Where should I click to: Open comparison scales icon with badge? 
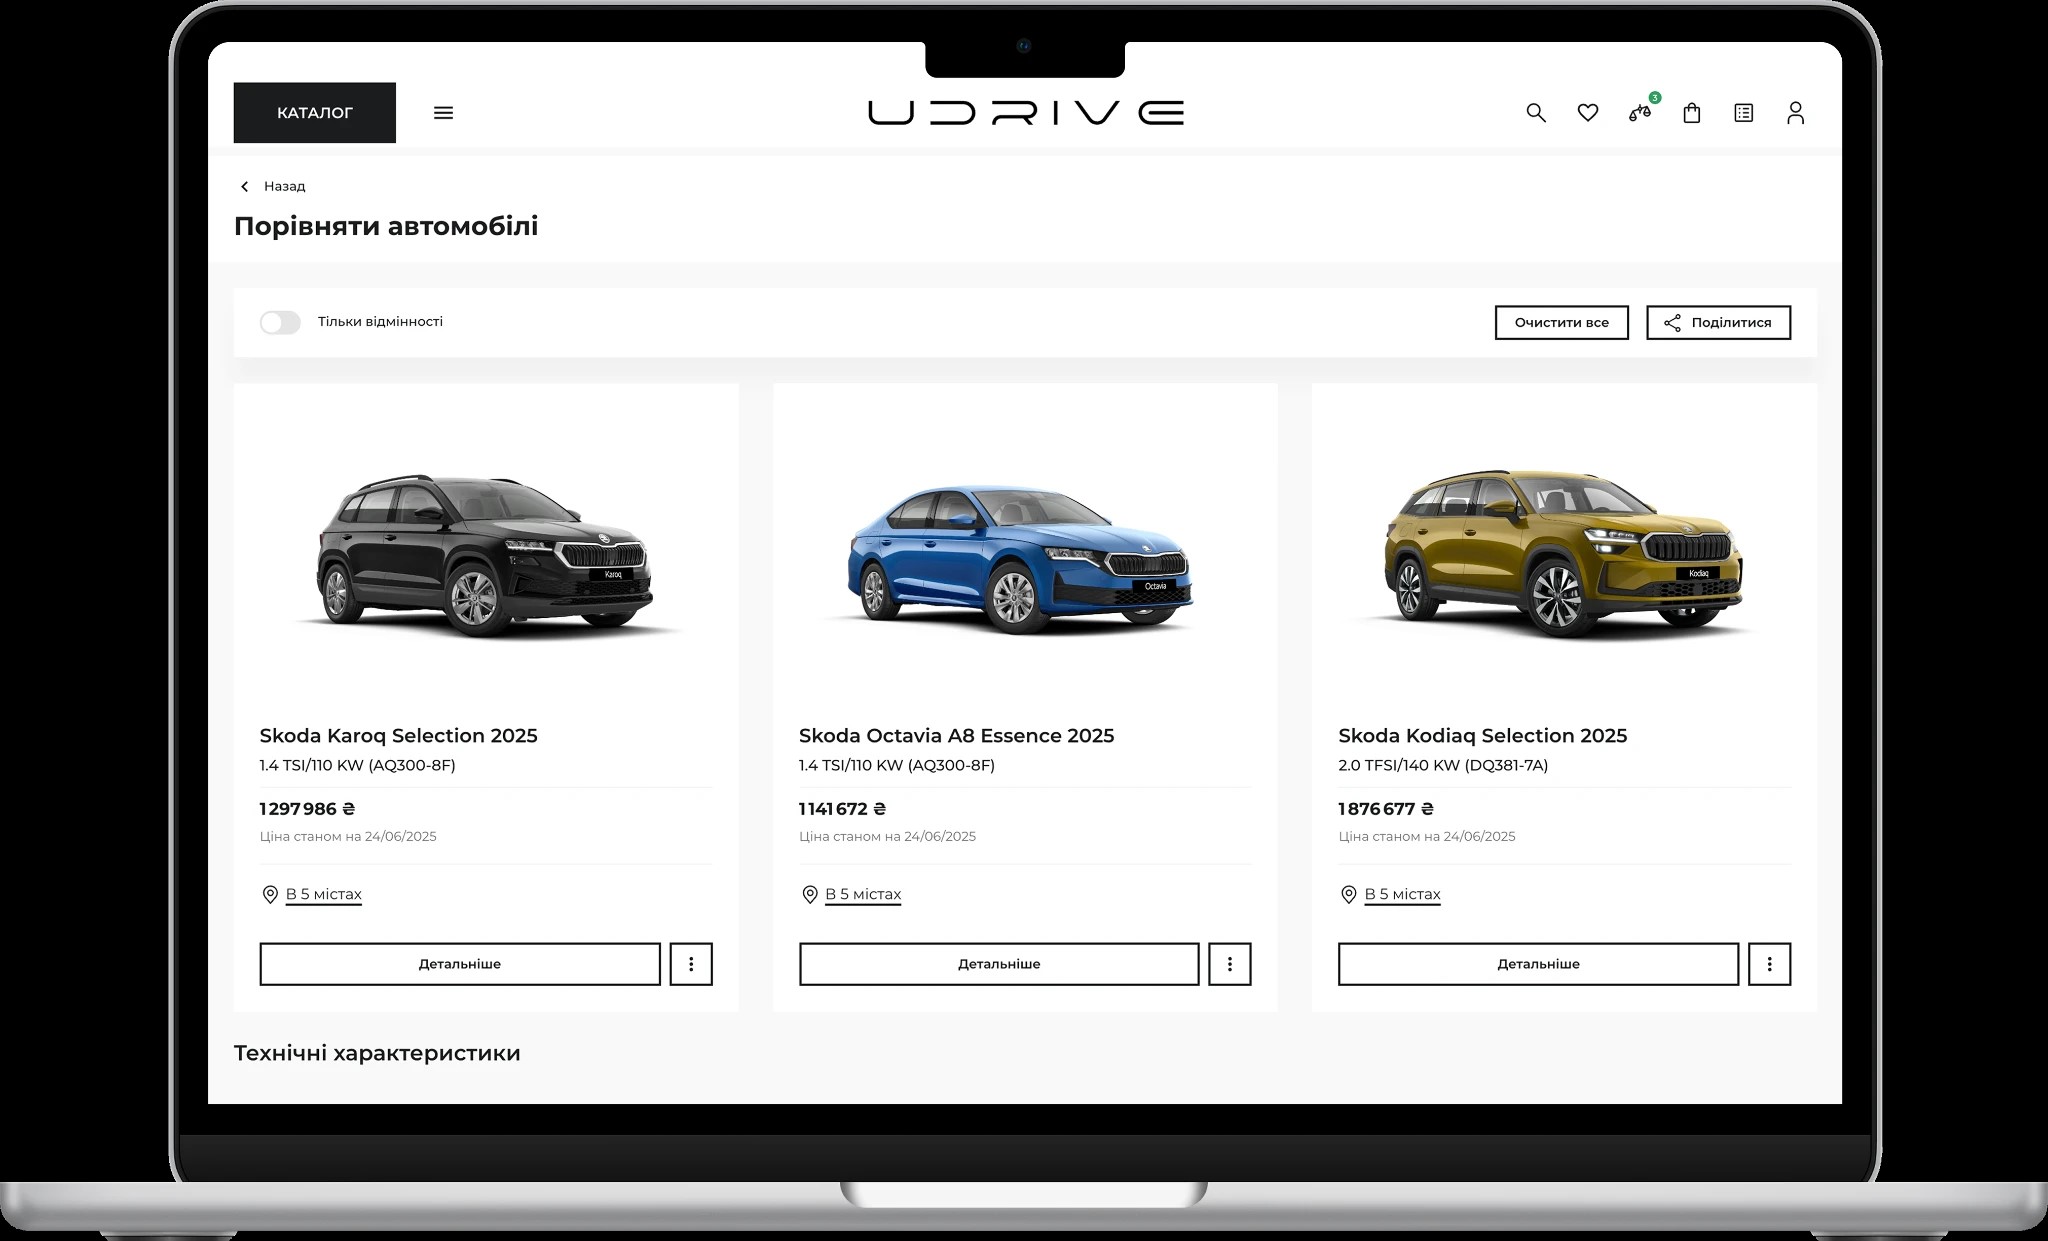point(1639,113)
